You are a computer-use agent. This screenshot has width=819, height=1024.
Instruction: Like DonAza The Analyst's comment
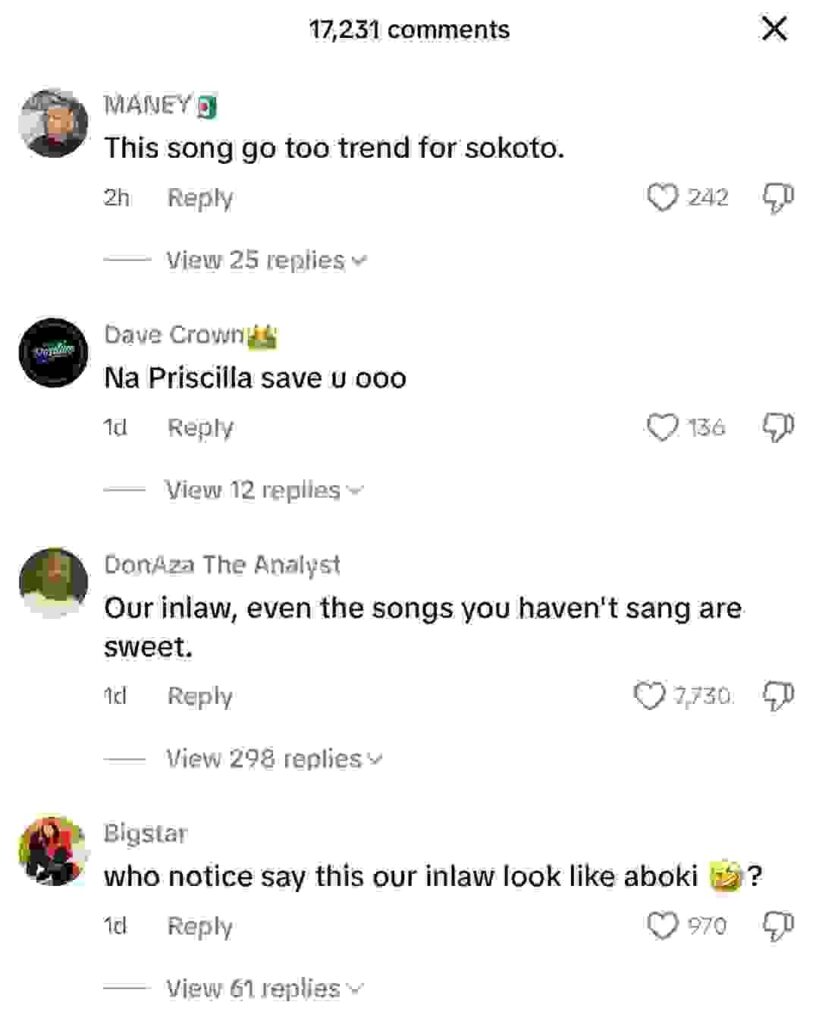(651, 696)
